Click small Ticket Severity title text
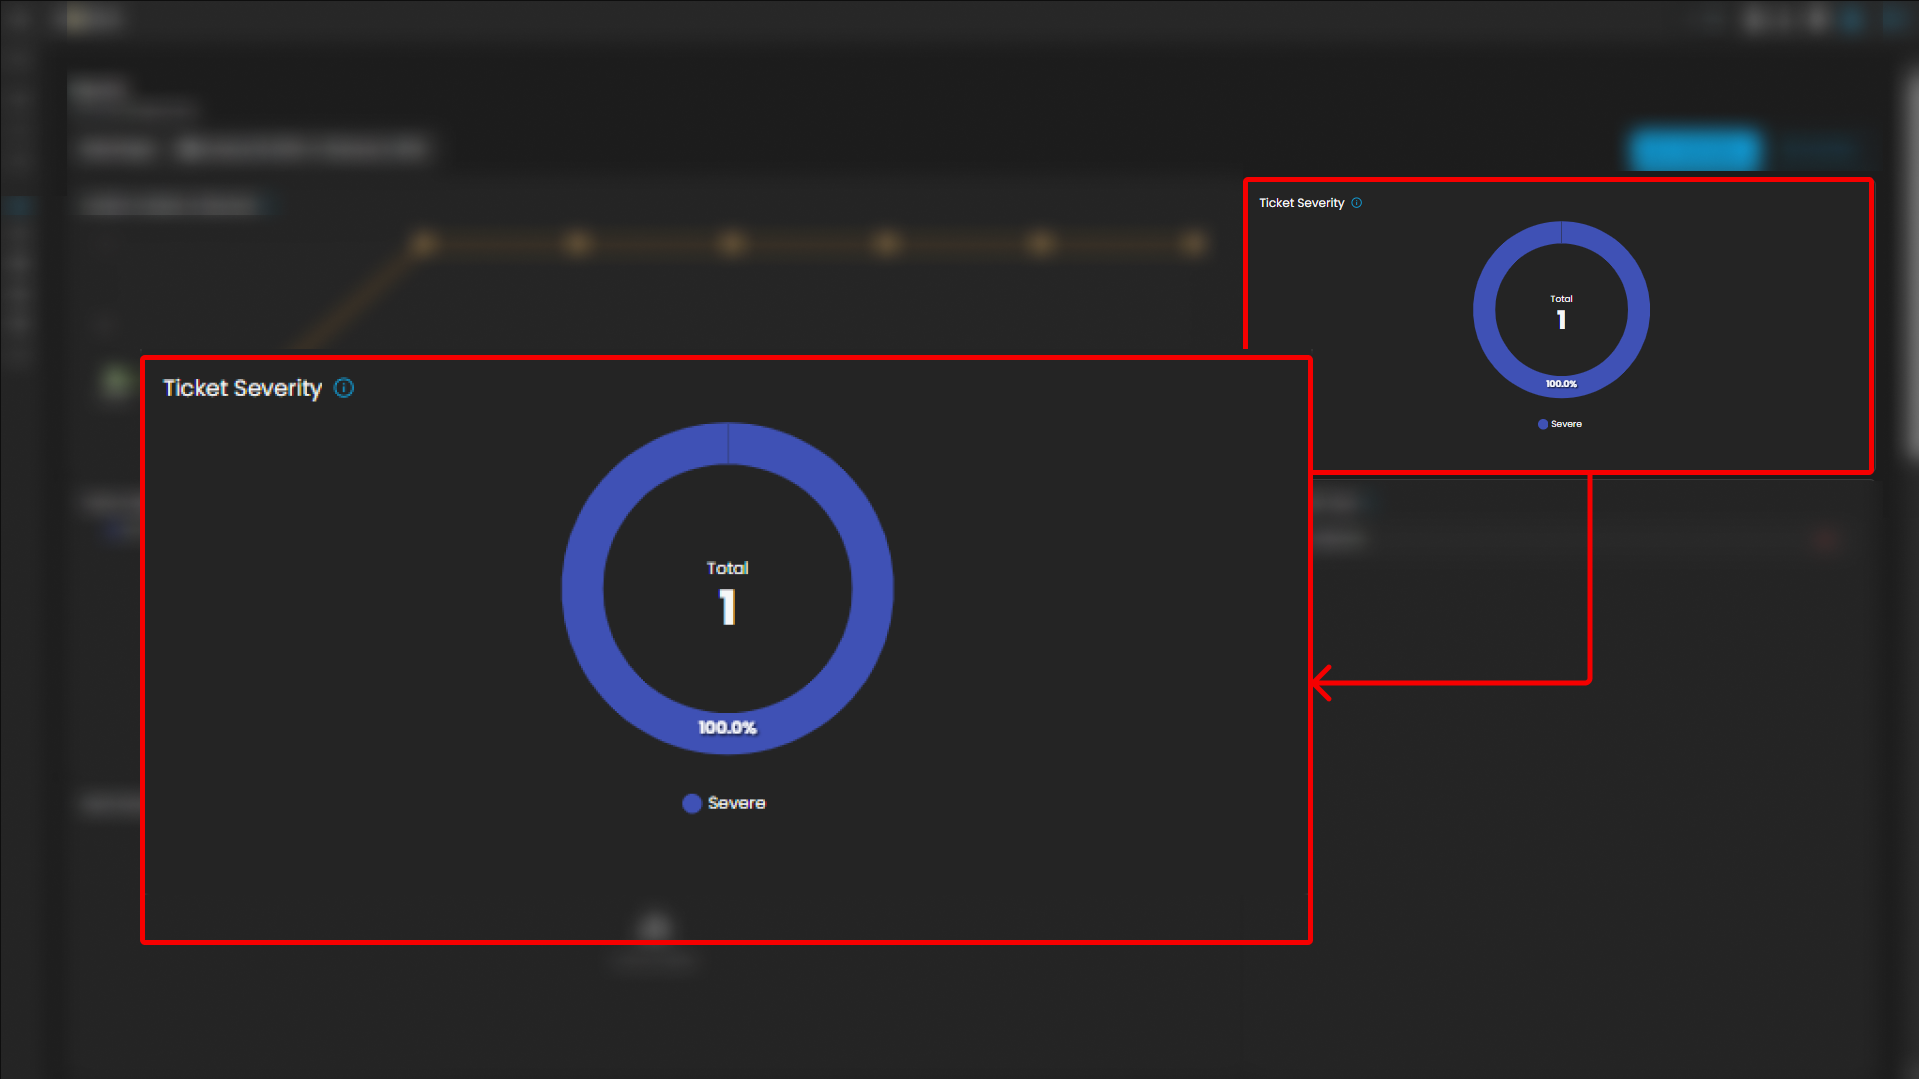Viewport: 1919px width, 1079px height. (x=1301, y=203)
